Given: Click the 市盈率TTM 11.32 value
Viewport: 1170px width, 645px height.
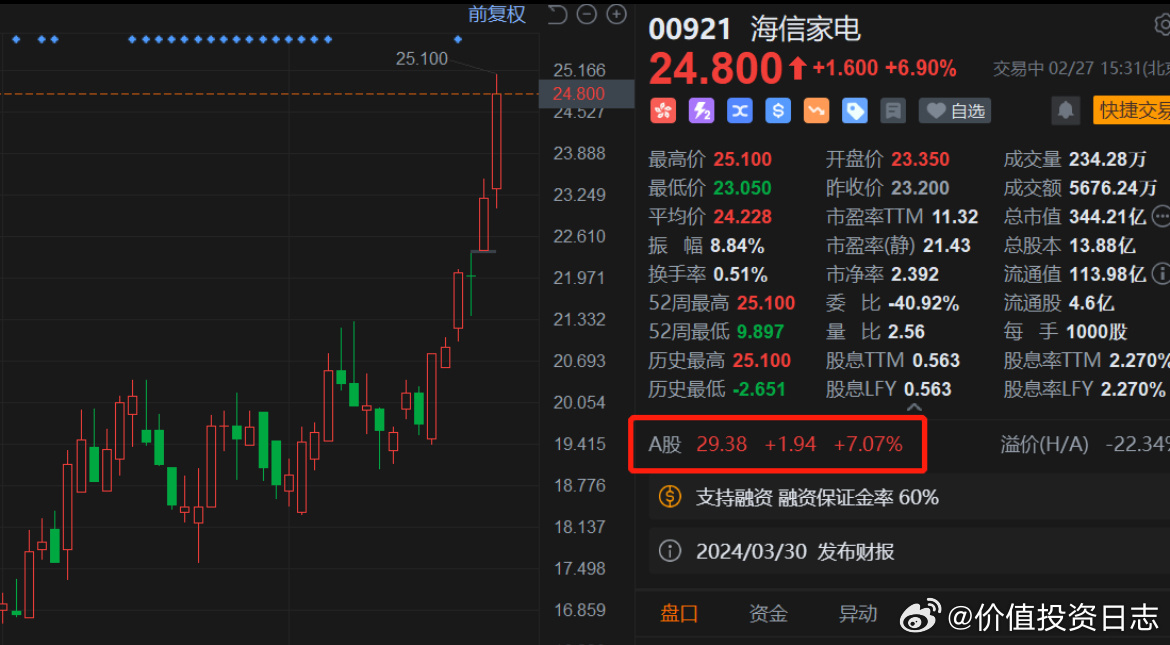Looking at the screenshot, I should (x=954, y=216).
